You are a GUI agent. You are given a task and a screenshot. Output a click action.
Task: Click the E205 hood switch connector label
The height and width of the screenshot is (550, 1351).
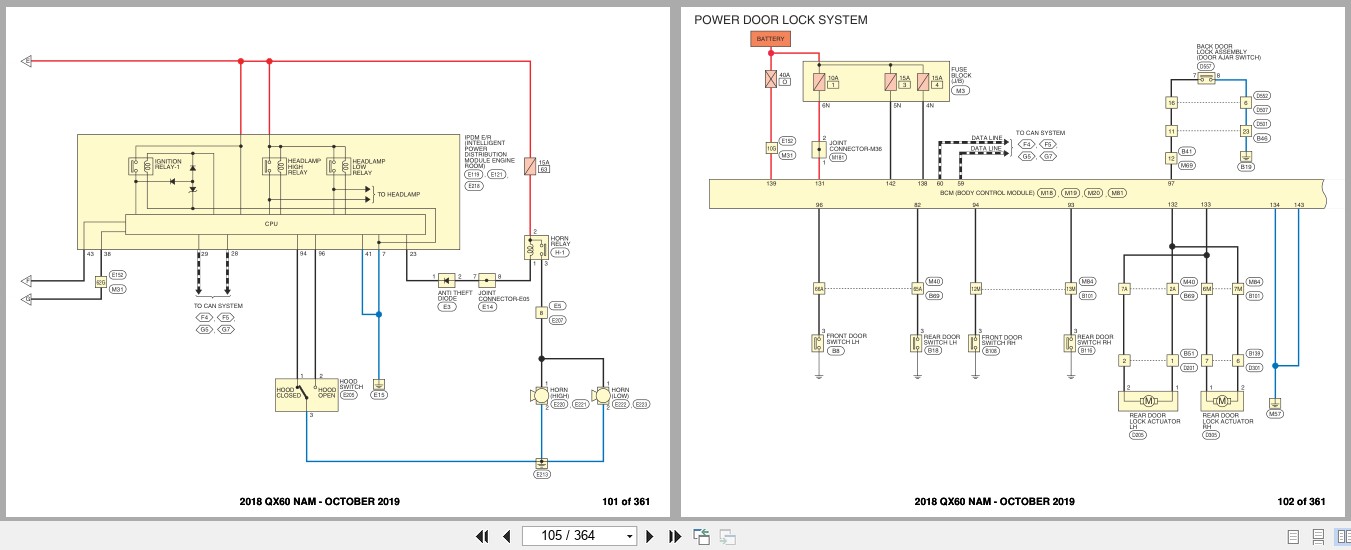point(349,395)
